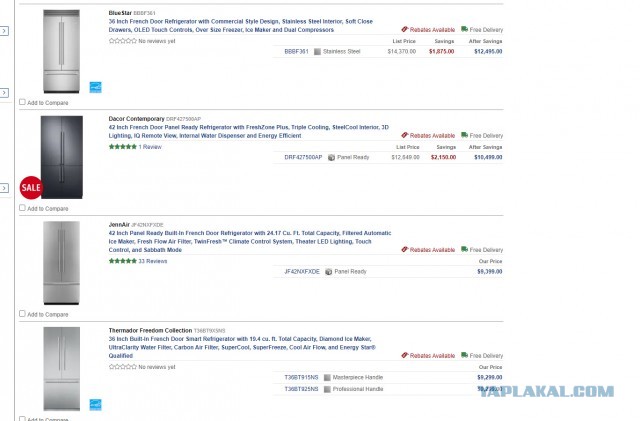Open the 33 Reviews link for JennAir

pos(153,261)
